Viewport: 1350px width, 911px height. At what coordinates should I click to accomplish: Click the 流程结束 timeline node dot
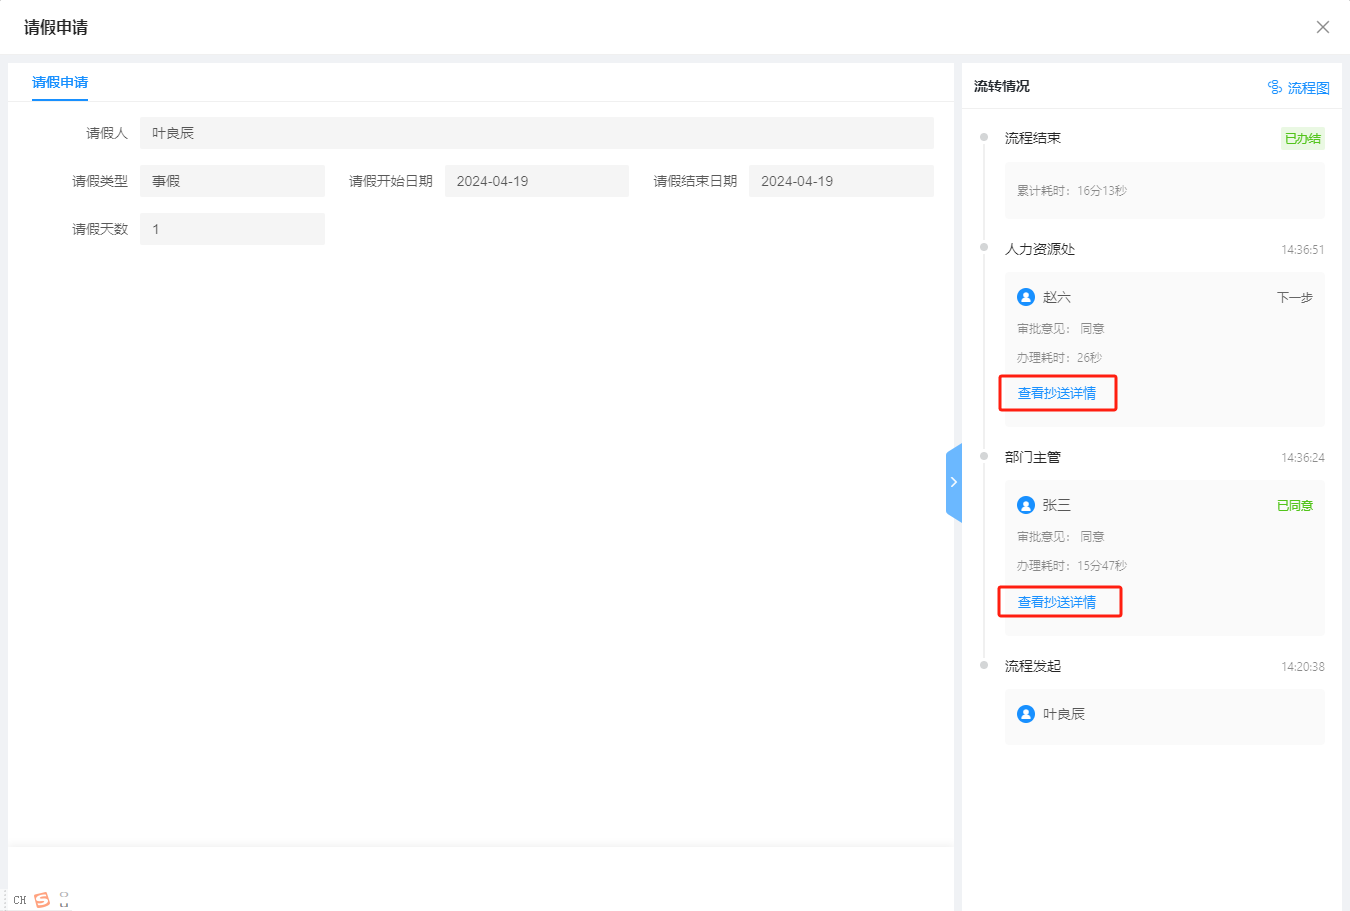pos(984,137)
